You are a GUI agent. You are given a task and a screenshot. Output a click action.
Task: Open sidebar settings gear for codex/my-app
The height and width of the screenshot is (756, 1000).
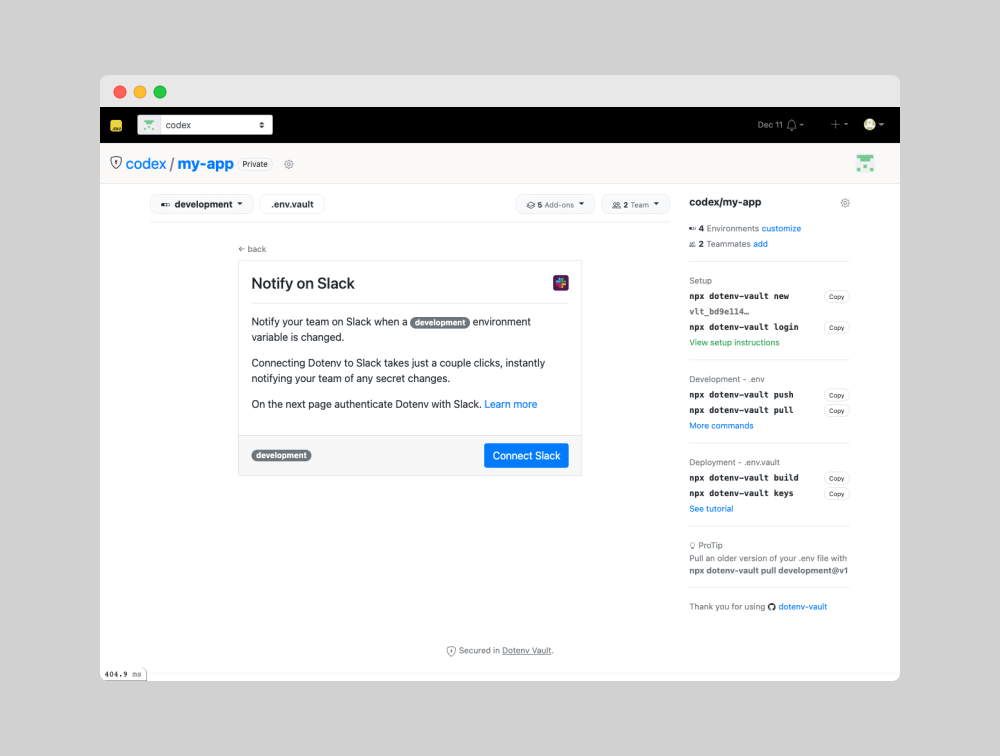coord(845,203)
